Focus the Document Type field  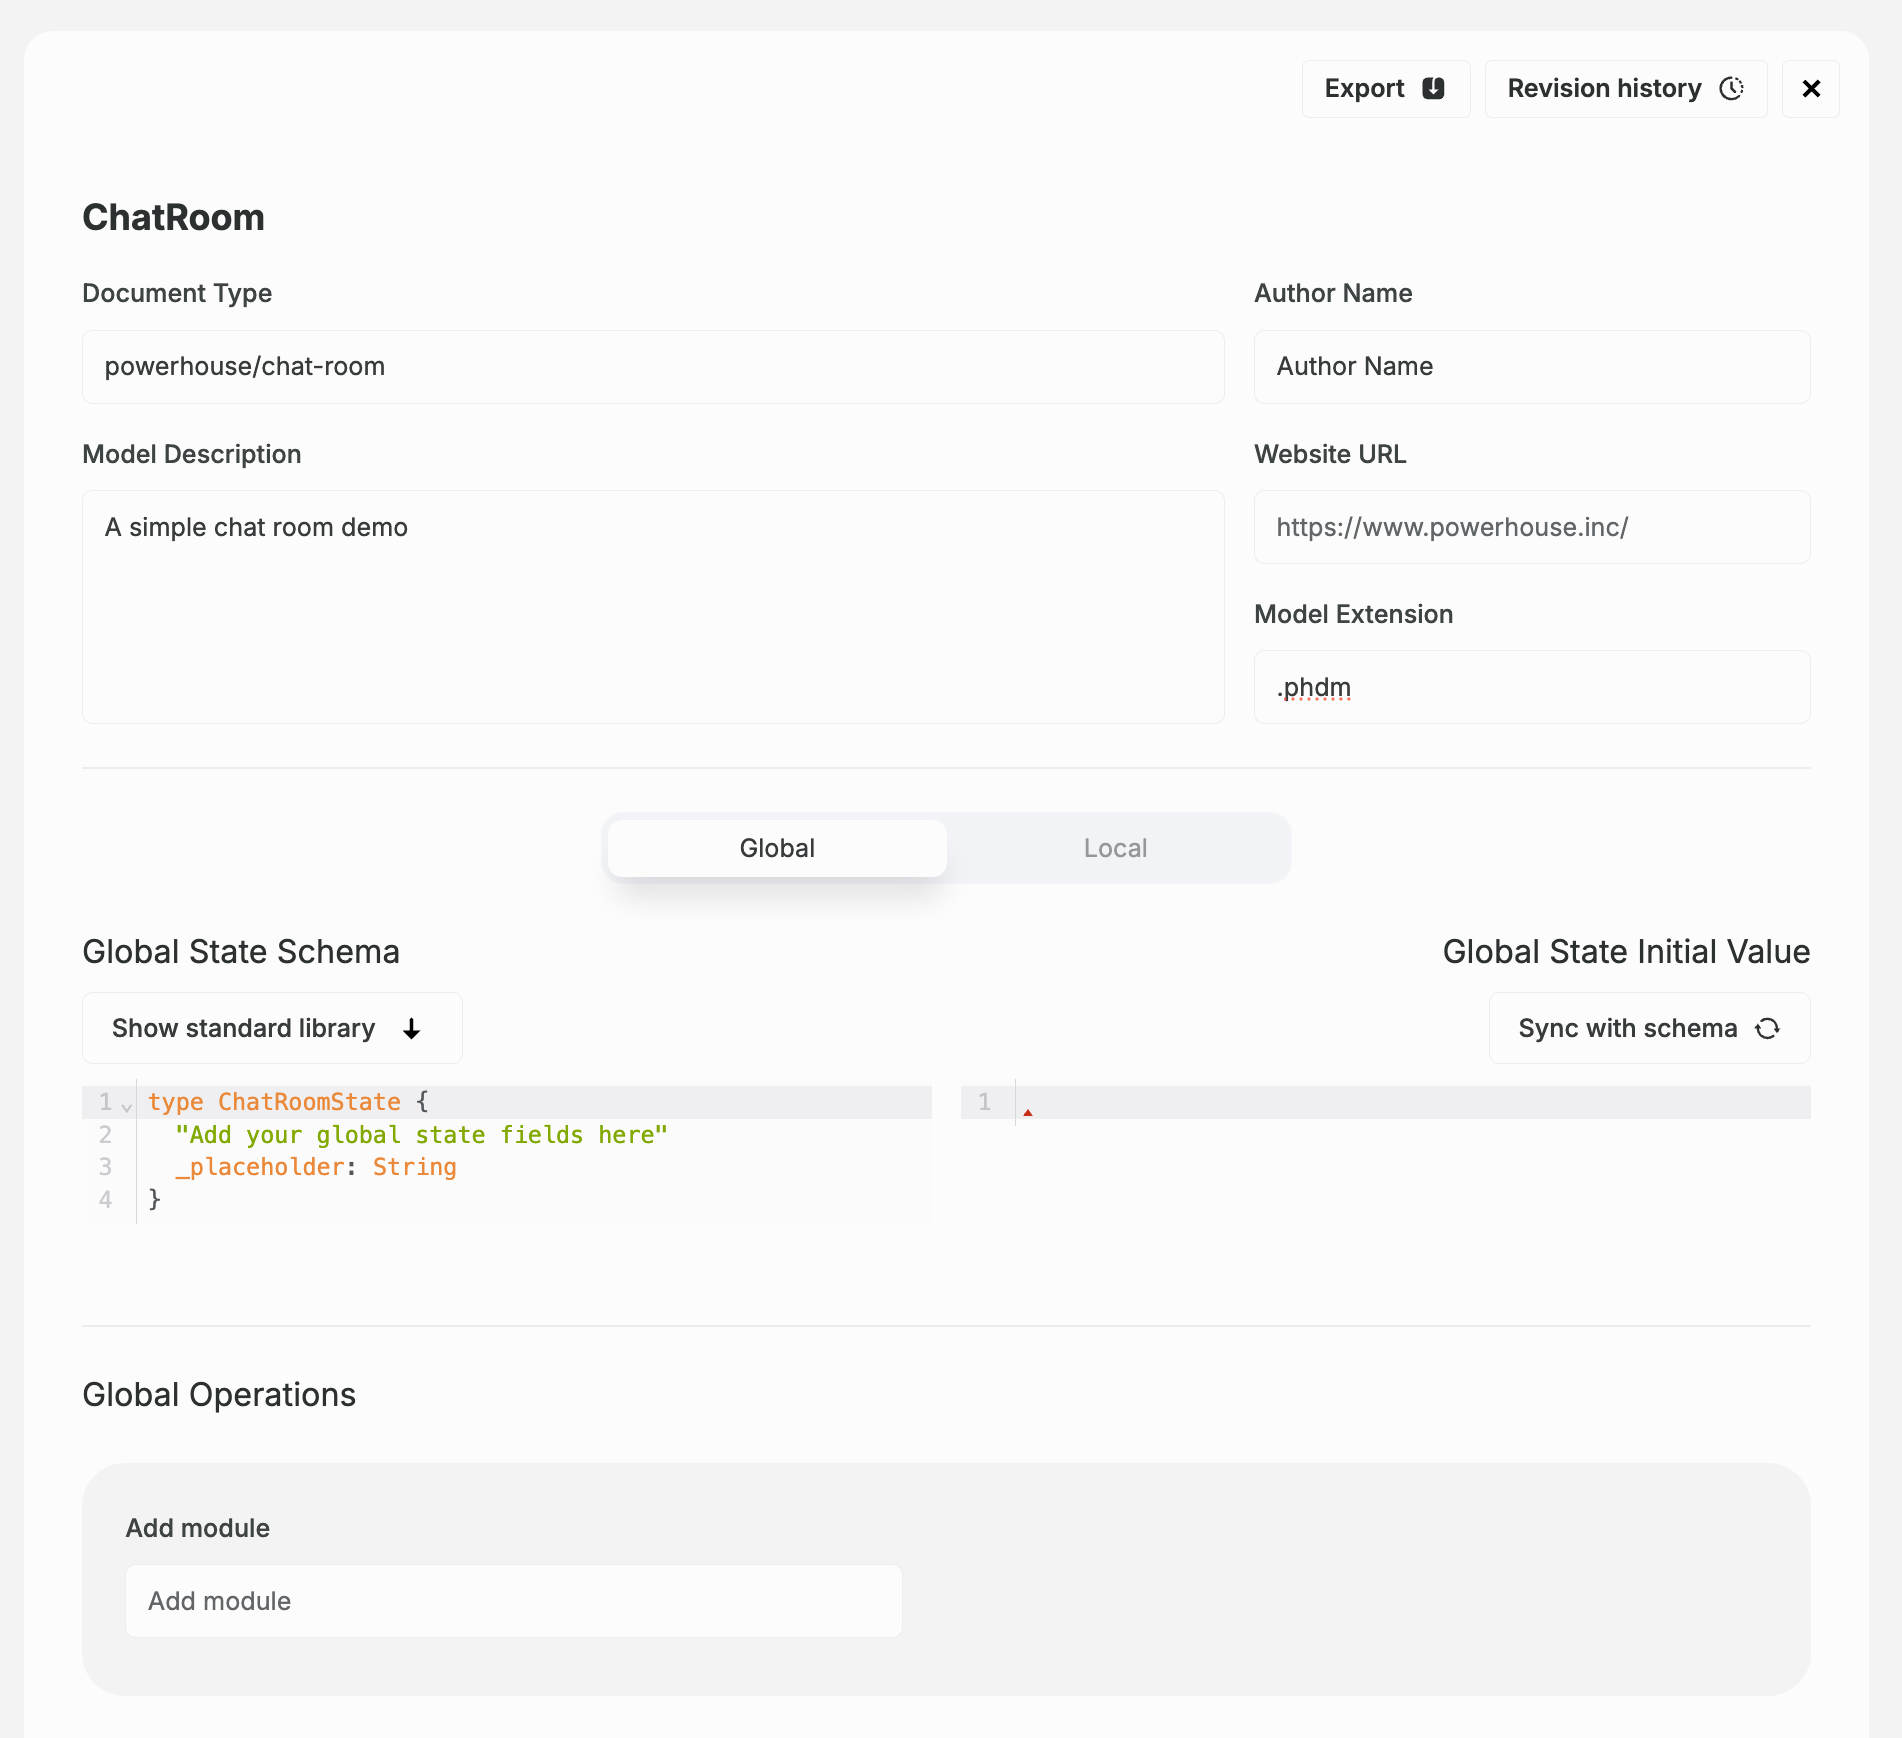click(x=652, y=367)
